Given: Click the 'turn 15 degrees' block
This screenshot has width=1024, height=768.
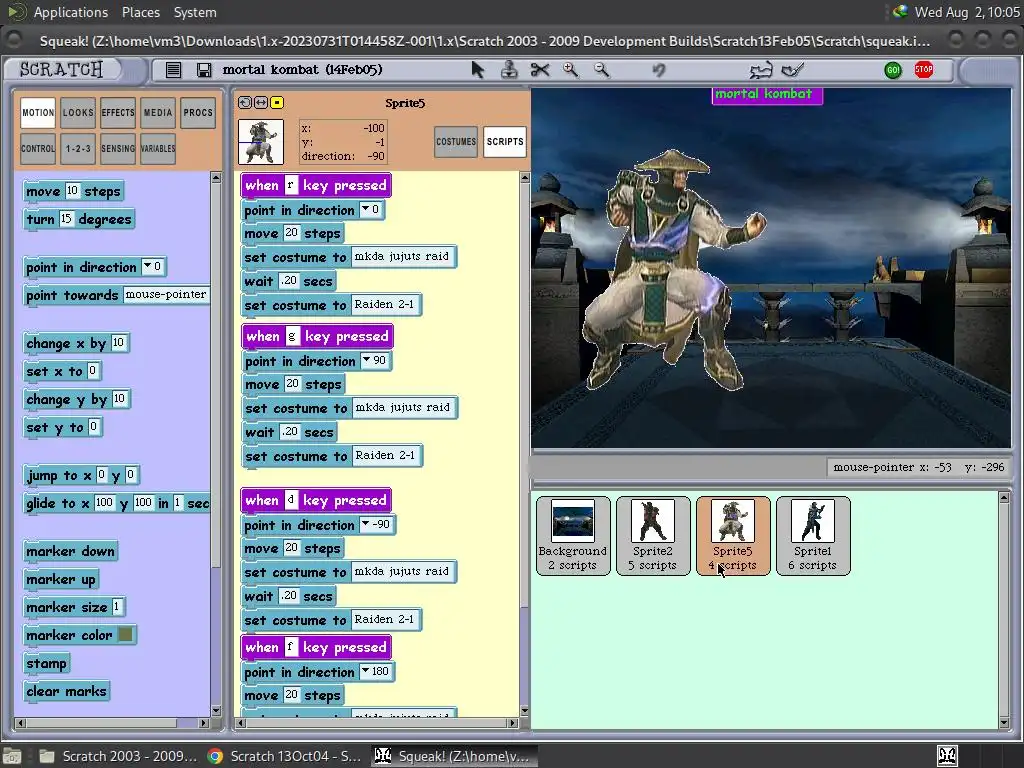Looking at the screenshot, I should click(x=79, y=219).
